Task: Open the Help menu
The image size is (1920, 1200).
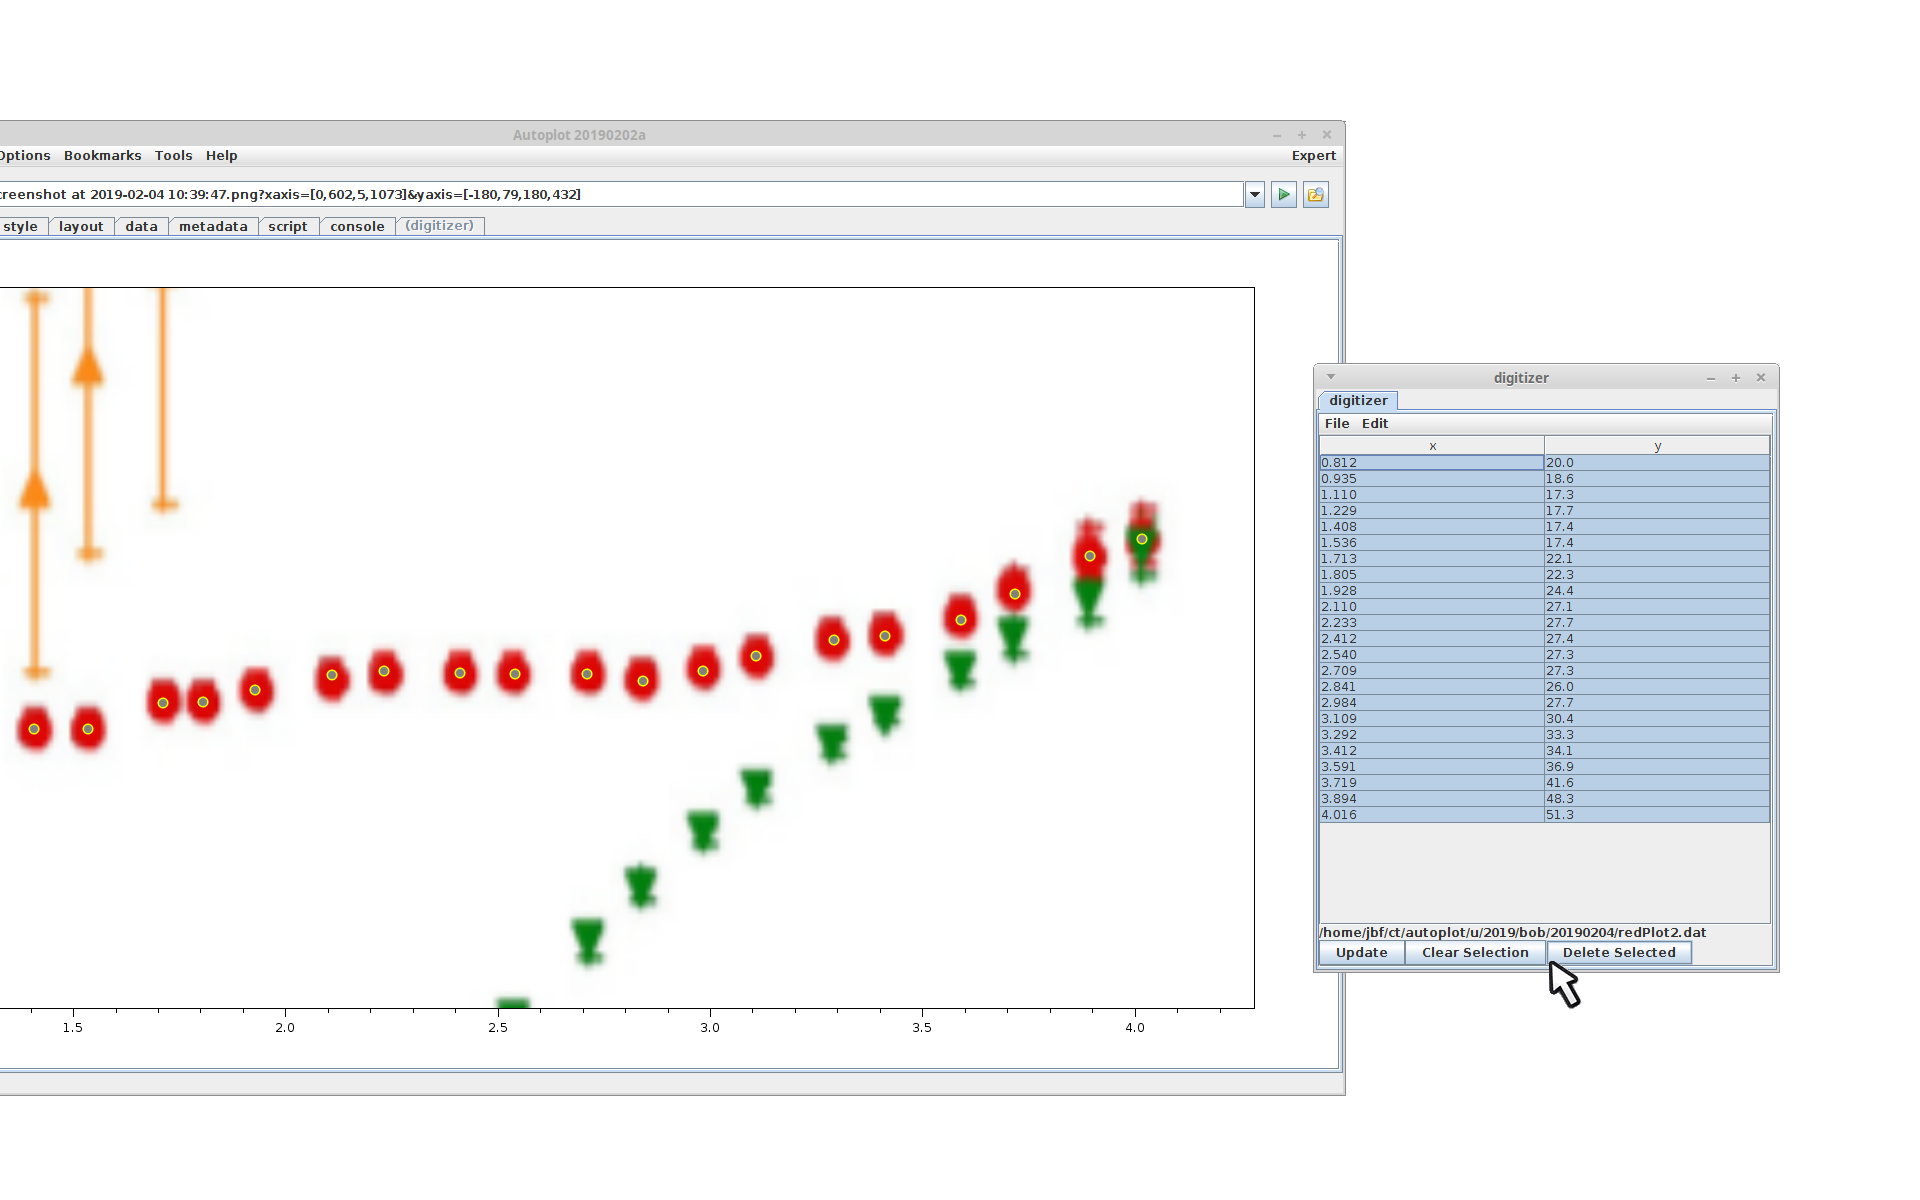Action: tap(222, 156)
